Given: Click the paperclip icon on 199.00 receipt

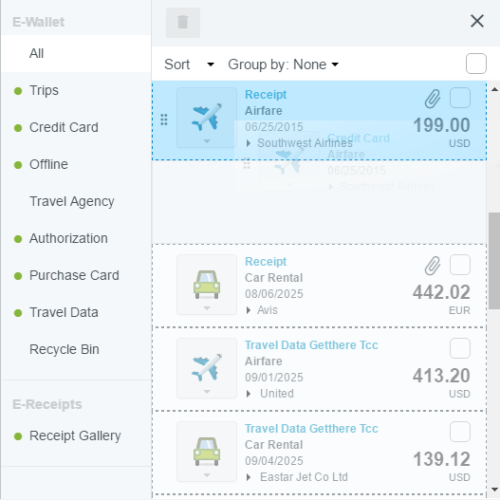Looking at the screenshot, I should 432,98.
